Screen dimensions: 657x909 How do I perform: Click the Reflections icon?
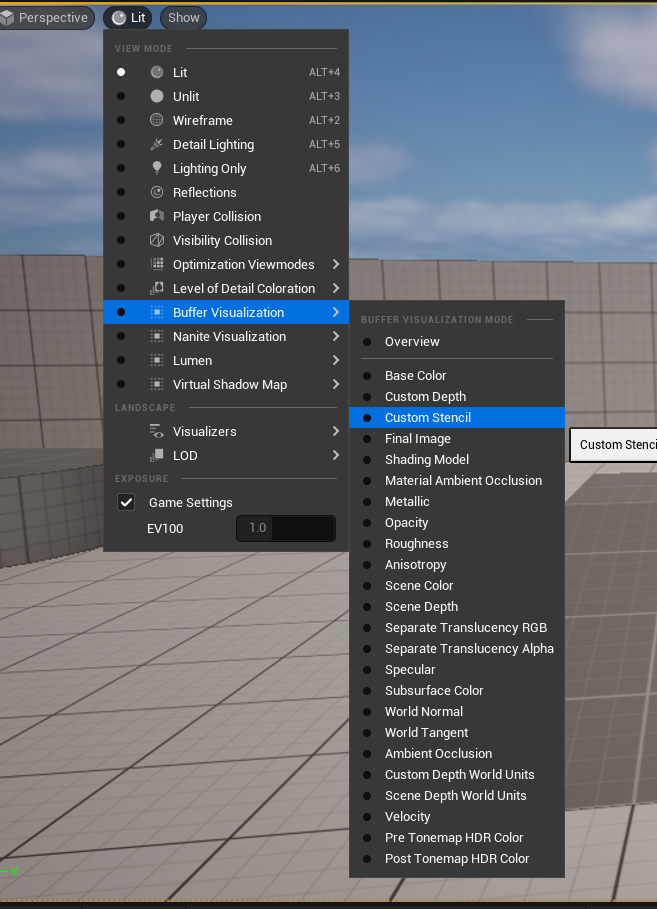(157, 192)
